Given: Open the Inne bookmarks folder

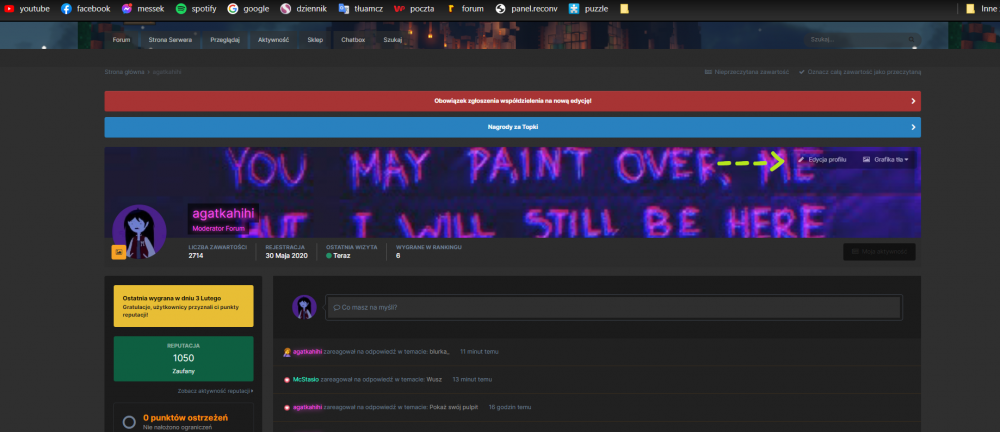Looking at the screenshot, I should [x=982, y=9].
